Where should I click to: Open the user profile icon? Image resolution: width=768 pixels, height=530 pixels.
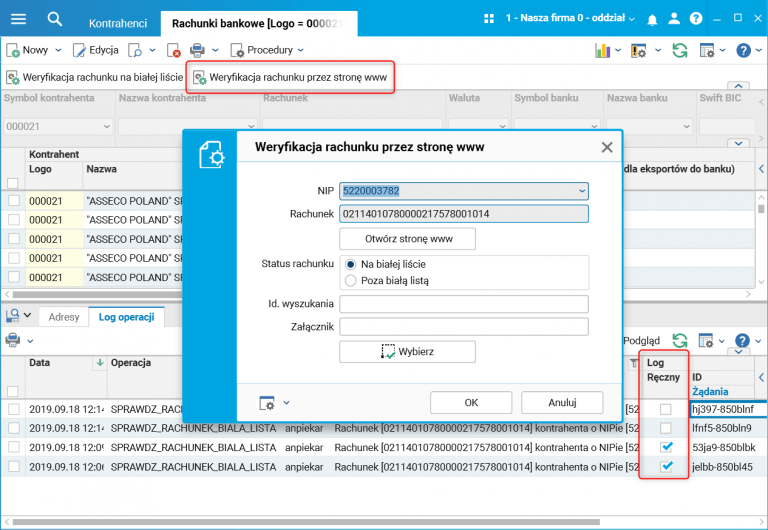click(674, 19)
